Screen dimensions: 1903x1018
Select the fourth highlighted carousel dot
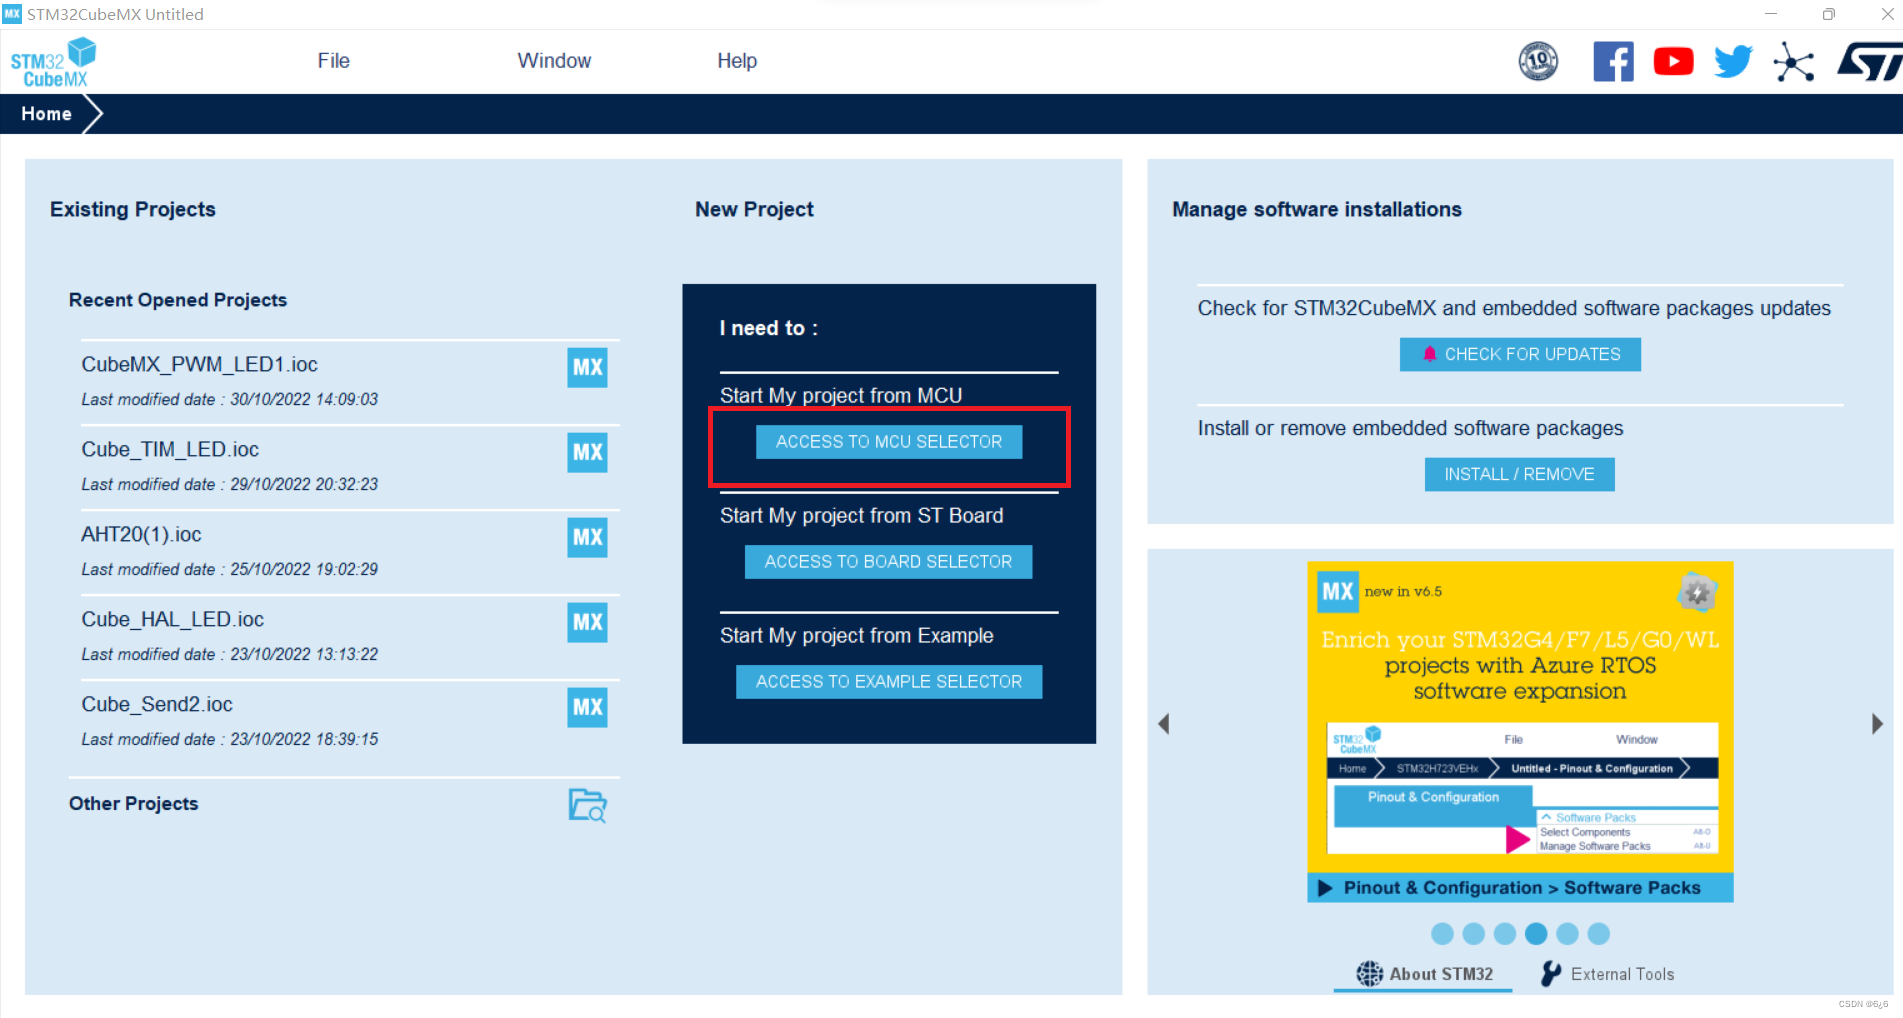(x=1536, y=934)
